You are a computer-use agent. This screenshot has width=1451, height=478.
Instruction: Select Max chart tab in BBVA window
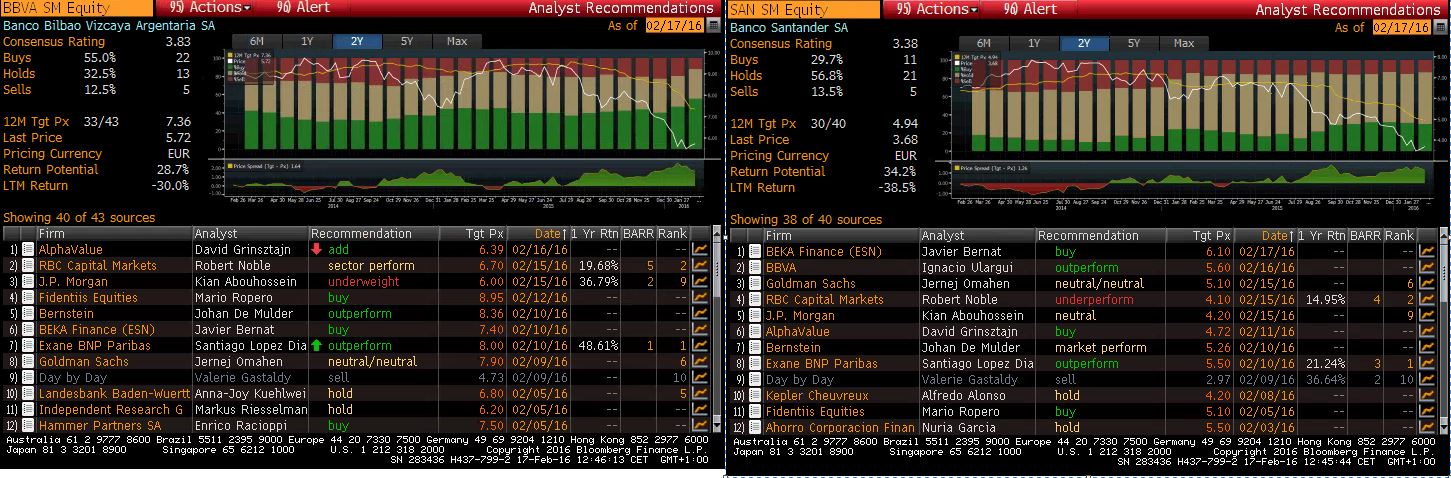pyautogui.click(x=457, y=41)
